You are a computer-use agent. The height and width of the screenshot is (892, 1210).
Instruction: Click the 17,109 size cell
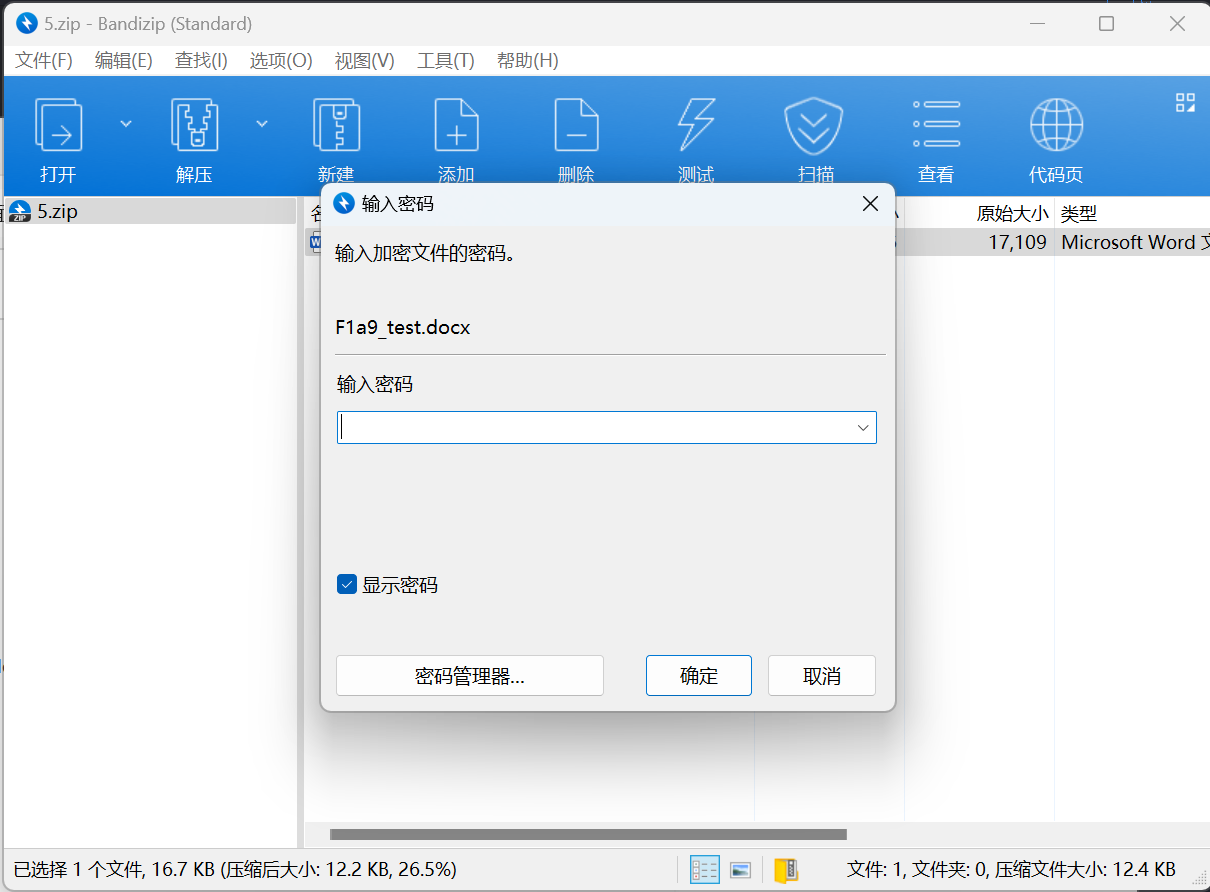1017,242
